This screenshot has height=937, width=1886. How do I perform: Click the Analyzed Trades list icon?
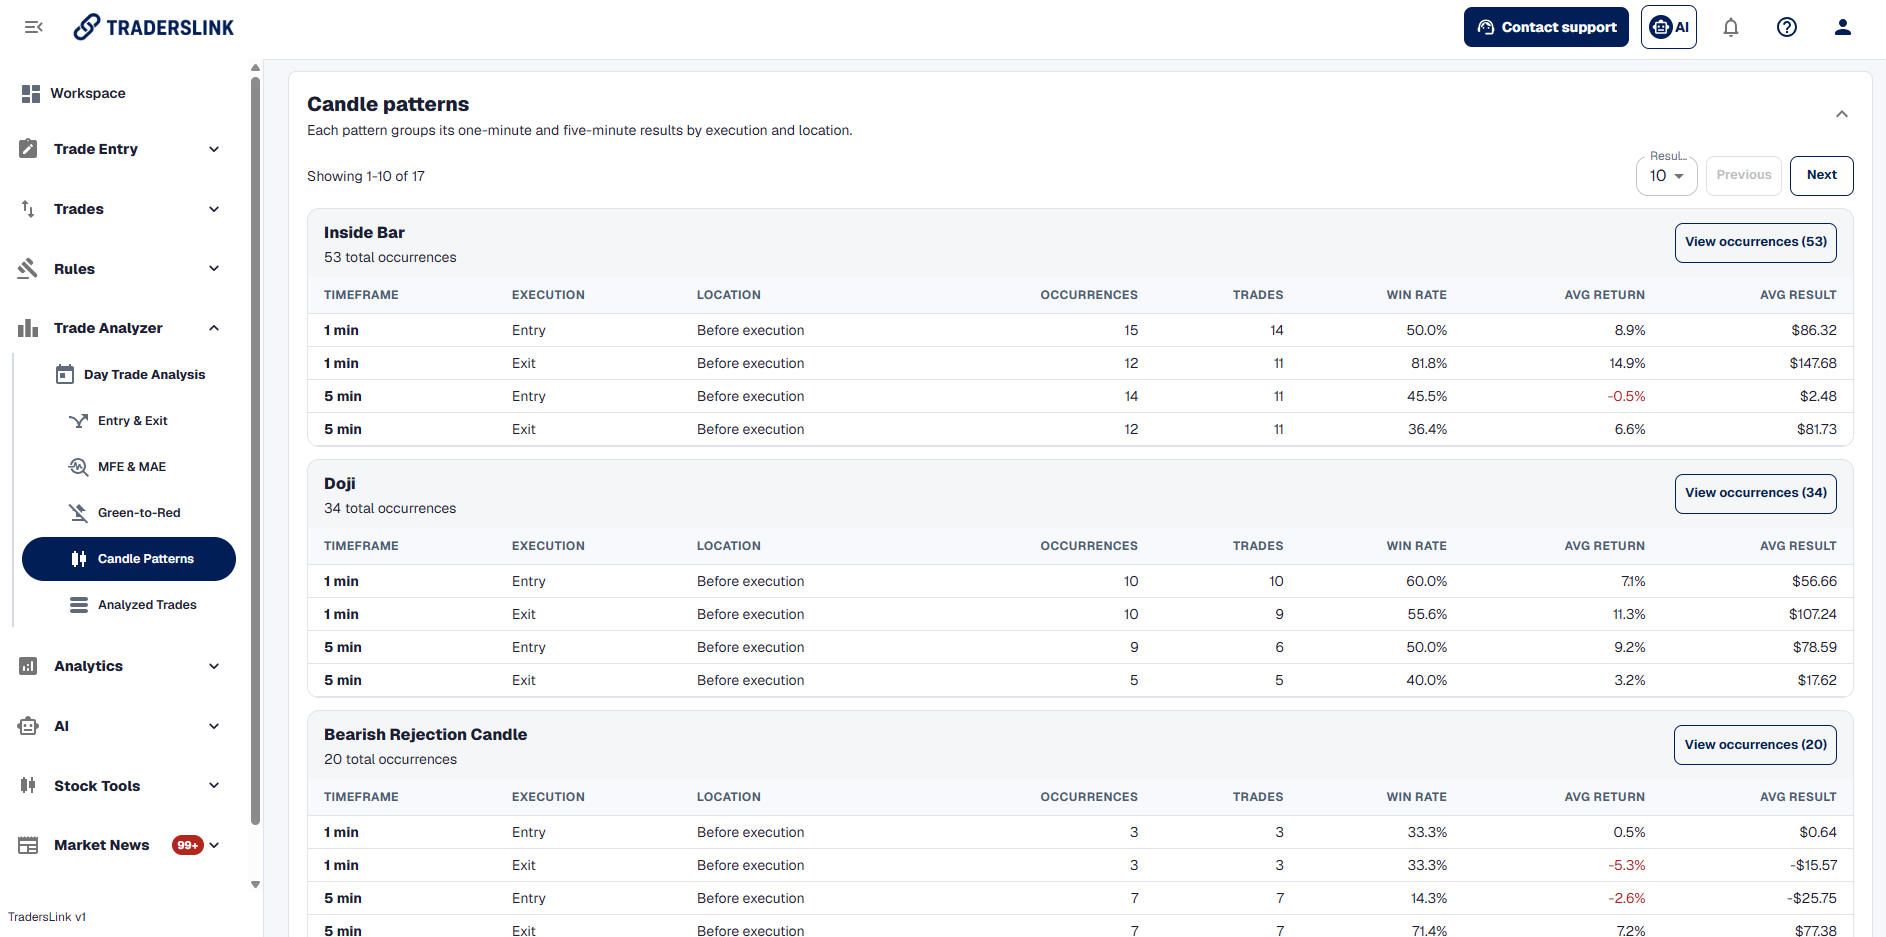[78, 605]
